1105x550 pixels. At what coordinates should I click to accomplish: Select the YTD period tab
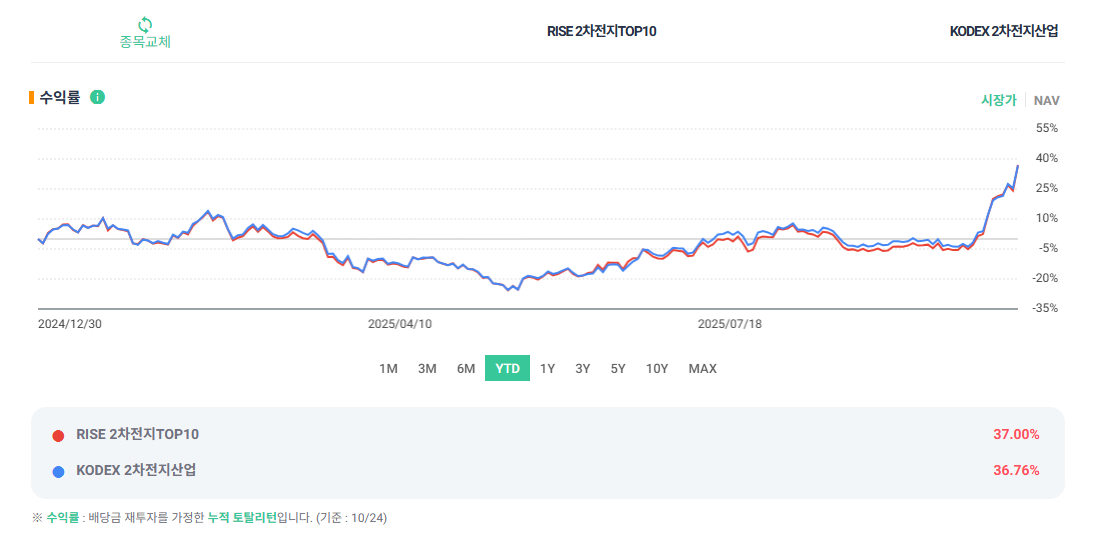pyautogui.click(x=507, y=368)
